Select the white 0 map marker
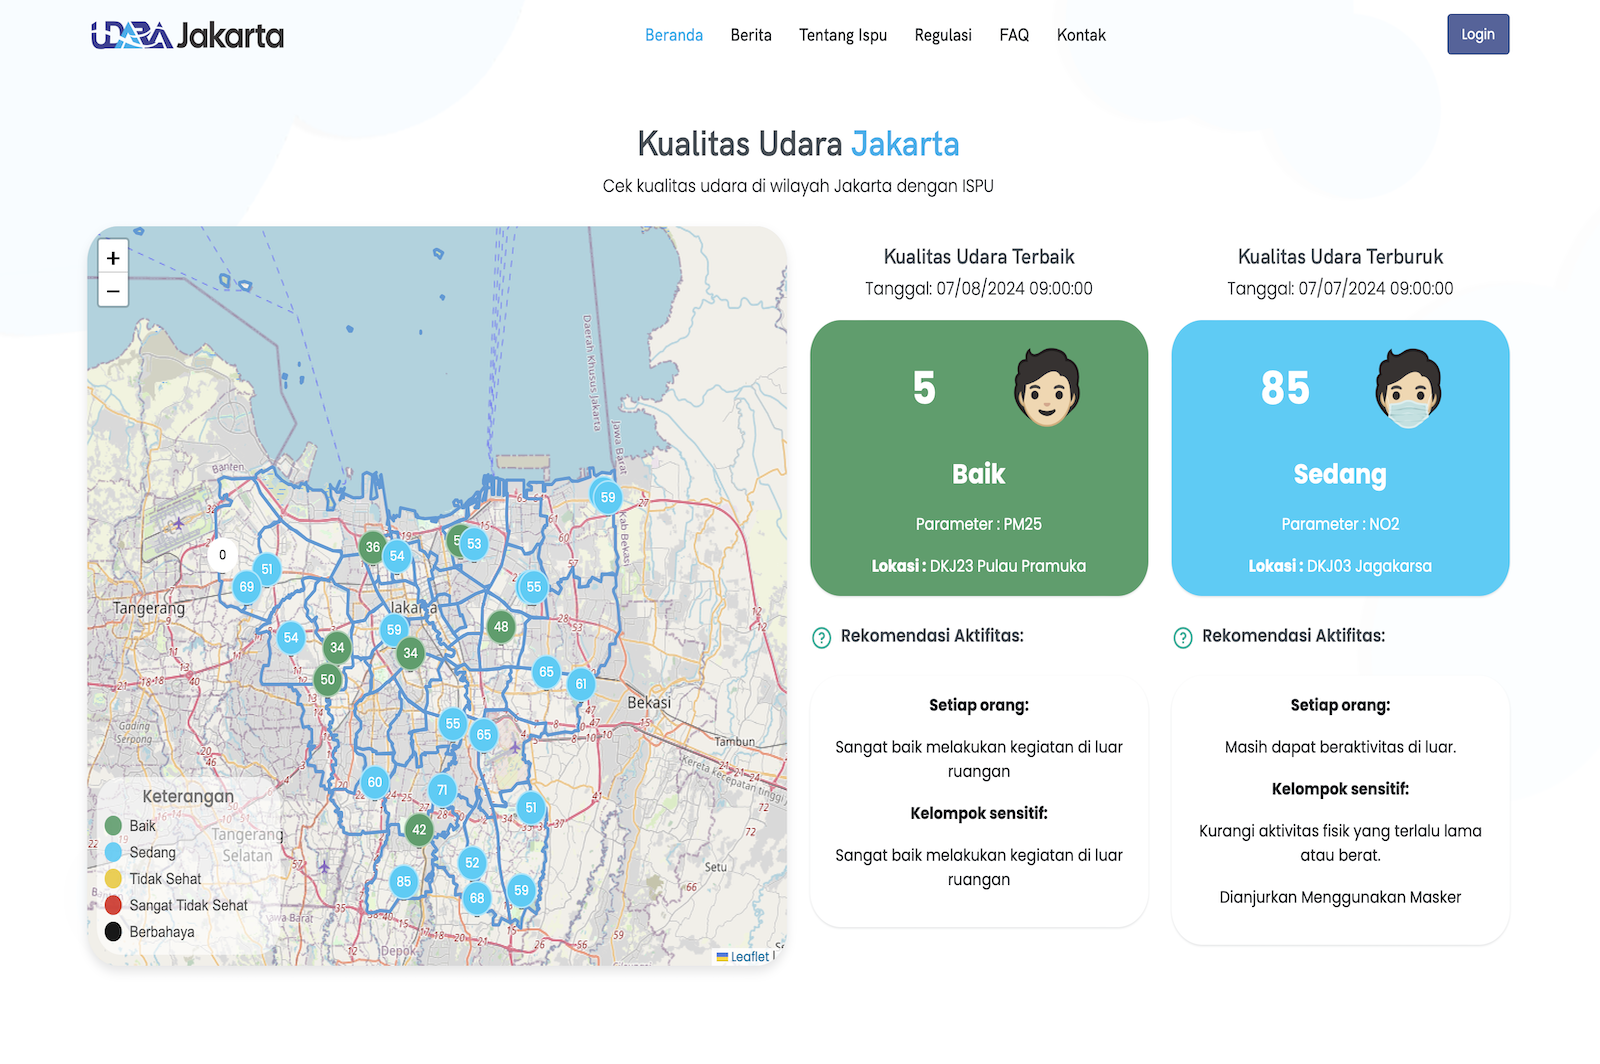The width and height of the screenshot is (1600, 1064). pos(222,555)
